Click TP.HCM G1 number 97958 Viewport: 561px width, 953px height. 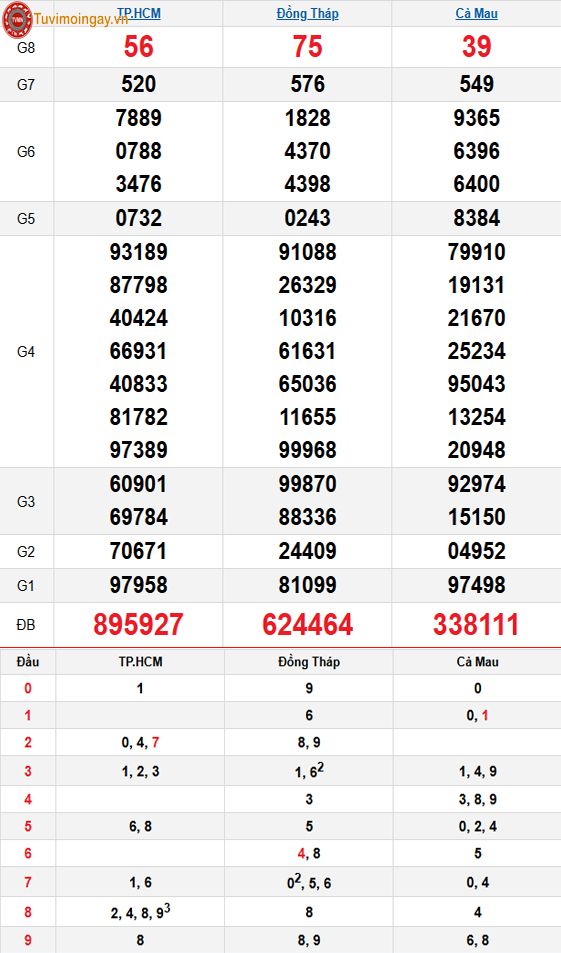point(139,585)
